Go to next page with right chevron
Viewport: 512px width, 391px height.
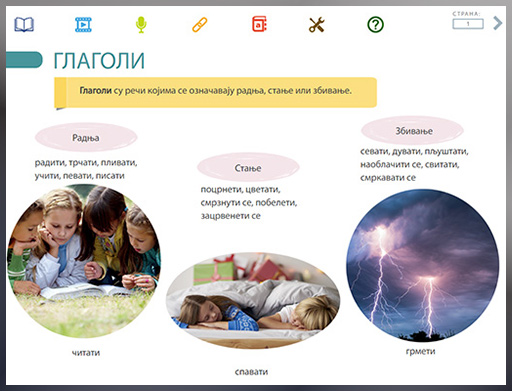point(497,23)
